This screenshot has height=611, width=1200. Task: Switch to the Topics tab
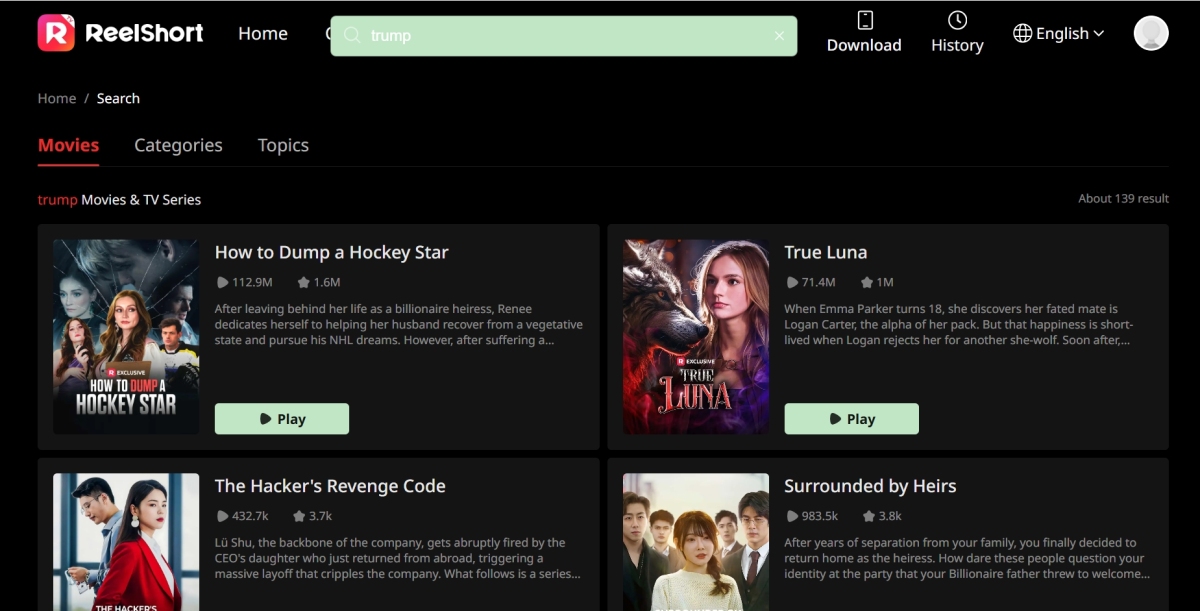coord(283,145)
